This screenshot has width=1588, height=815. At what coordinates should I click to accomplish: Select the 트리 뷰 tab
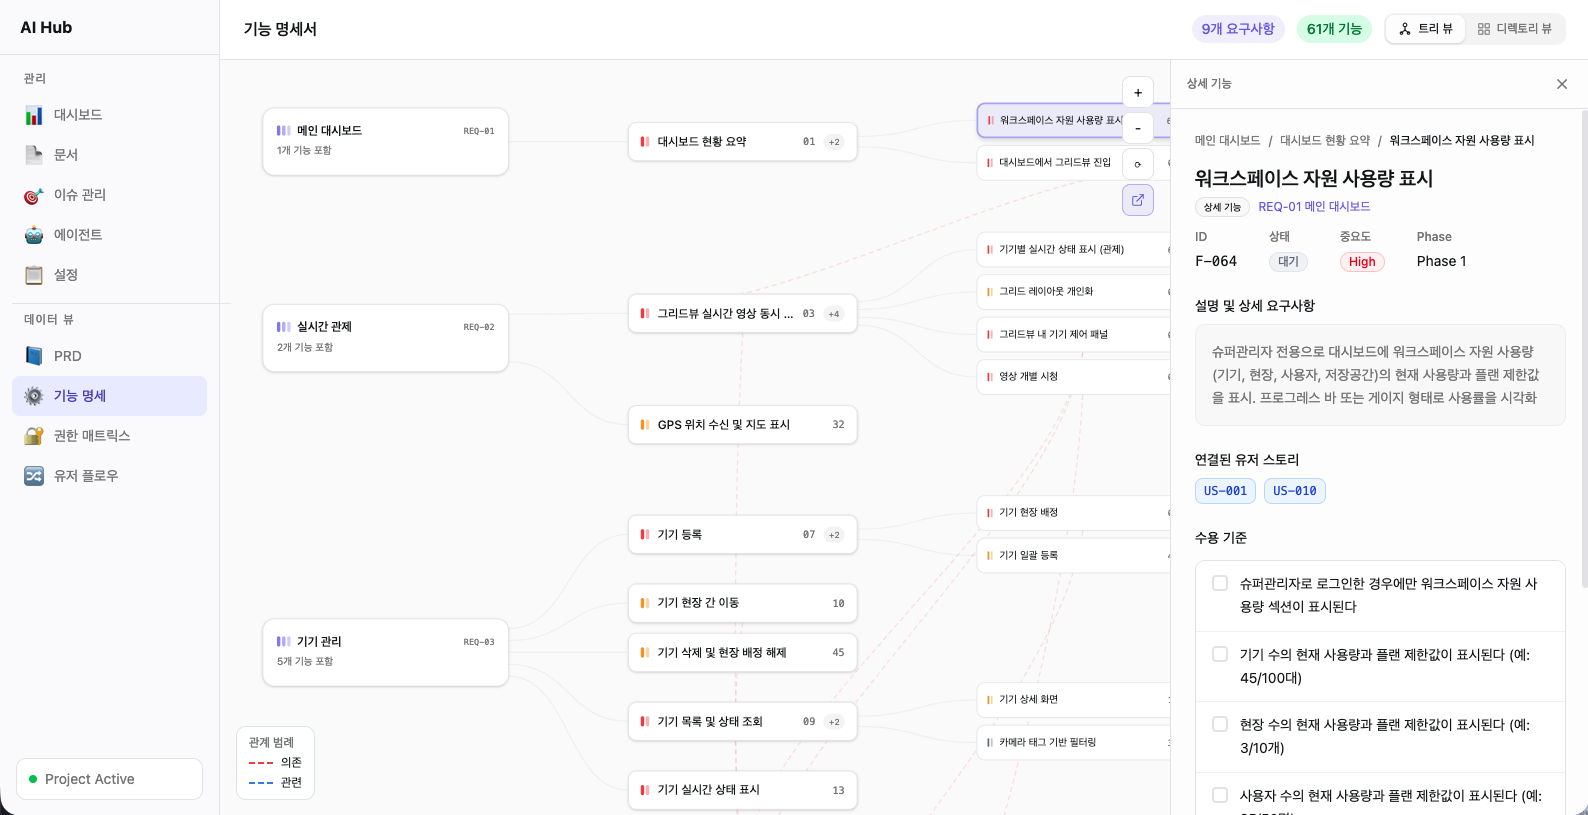pos(1426,29)
